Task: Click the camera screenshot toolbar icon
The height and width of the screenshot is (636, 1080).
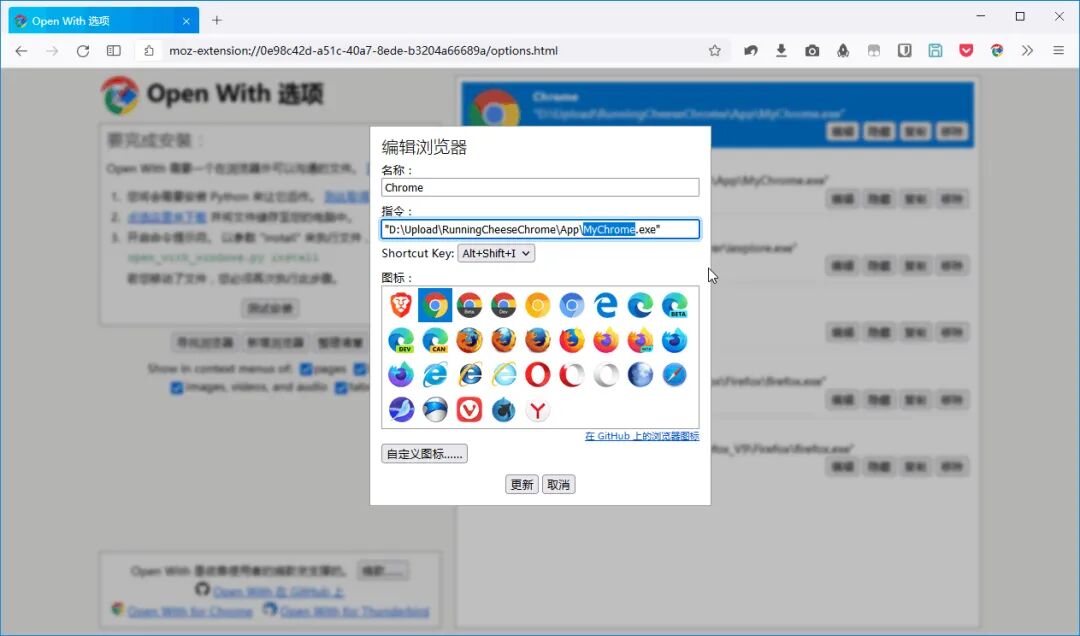Action: pos(812,50)
